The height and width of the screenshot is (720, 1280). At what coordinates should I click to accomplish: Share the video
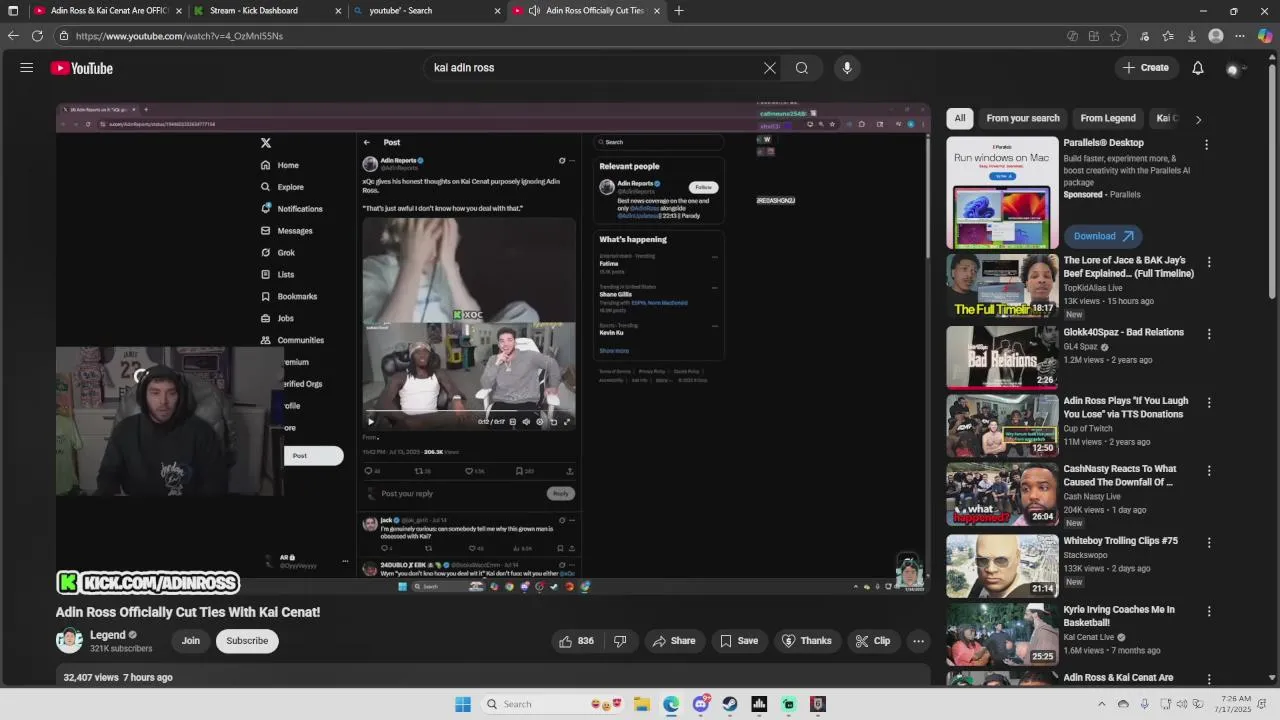coord(673,641)
